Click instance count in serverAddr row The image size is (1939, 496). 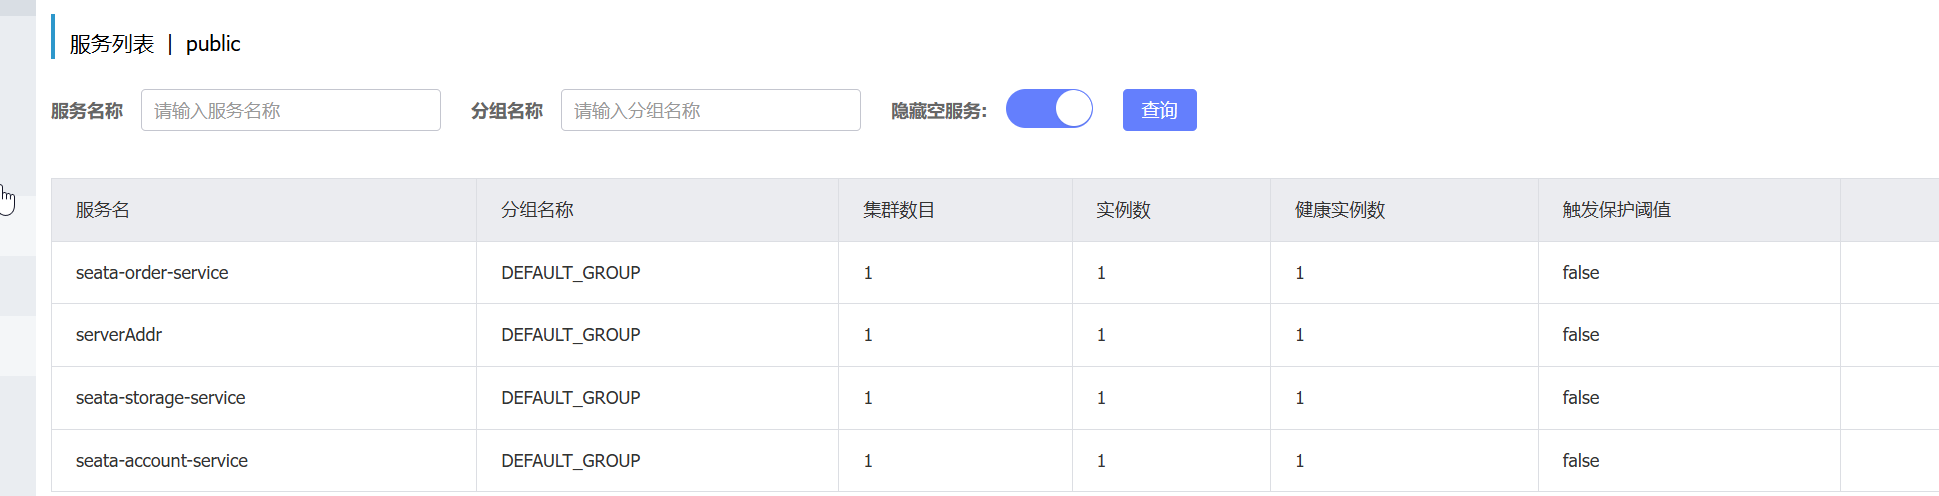point(1101,335)
